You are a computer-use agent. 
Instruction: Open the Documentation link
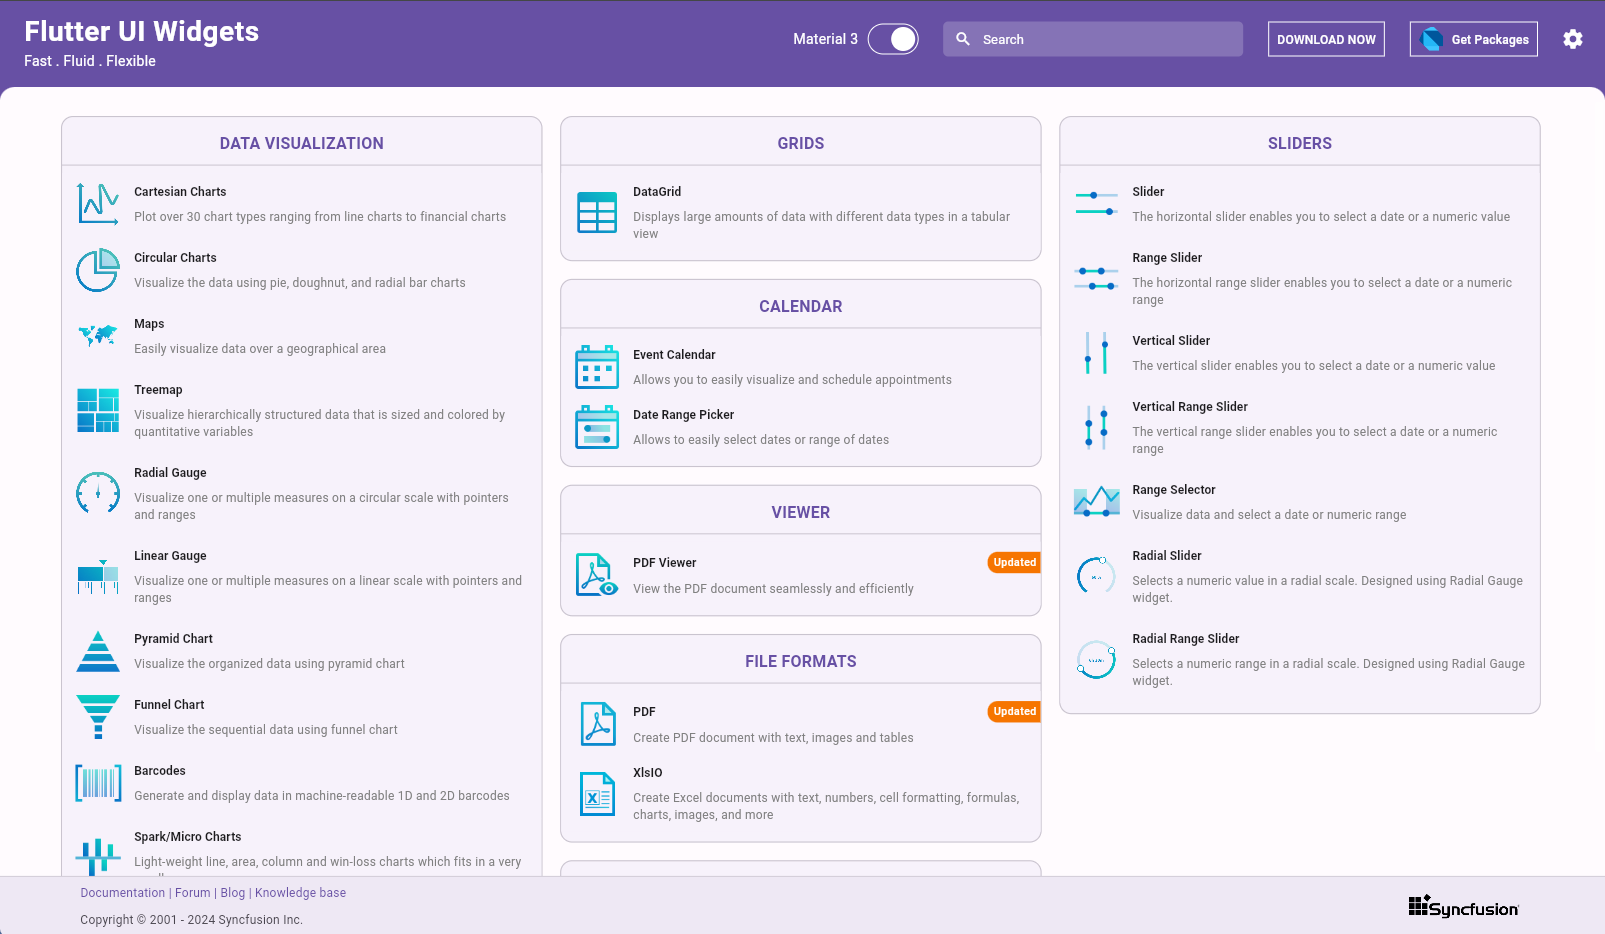[123, 893]
